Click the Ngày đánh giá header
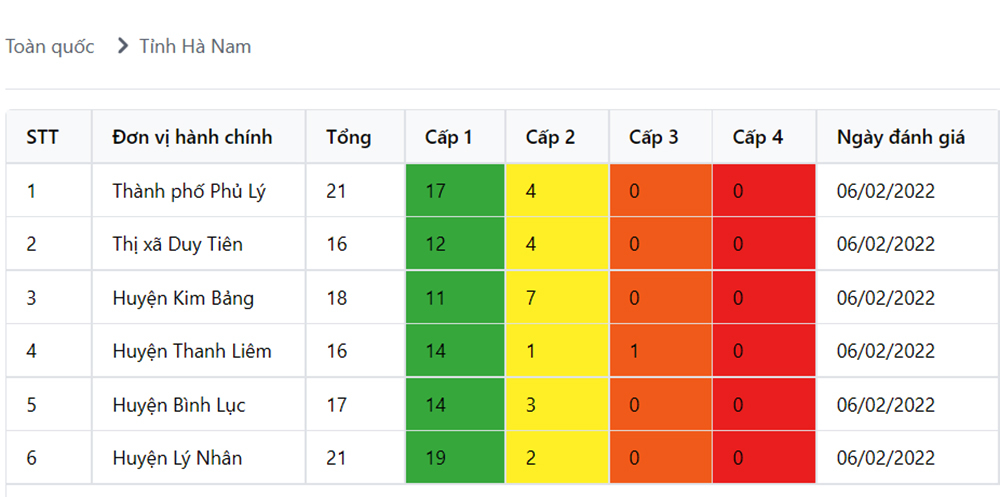 coord(900,137)
